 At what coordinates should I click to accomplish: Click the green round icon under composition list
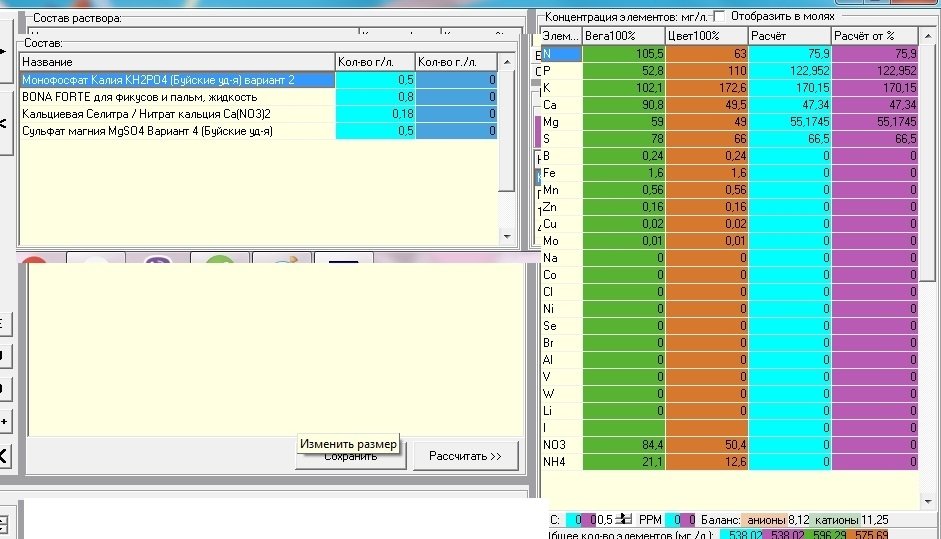(x=220, y=259)
